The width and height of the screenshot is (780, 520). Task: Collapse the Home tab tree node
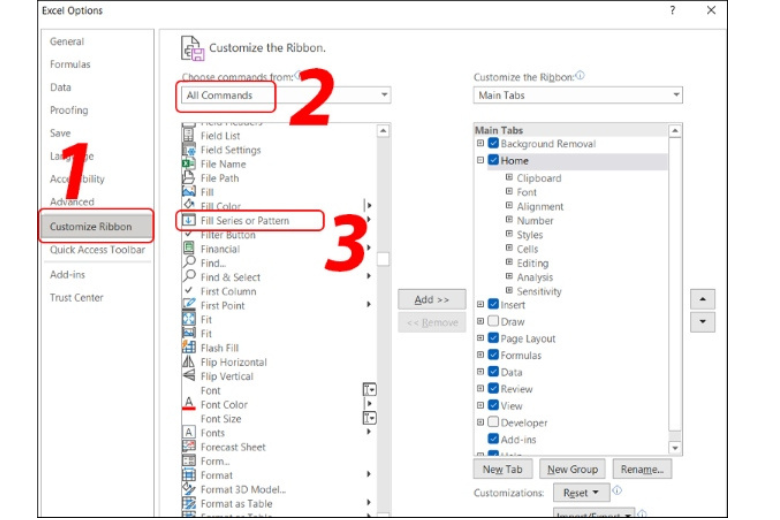[x=480, y=160]
